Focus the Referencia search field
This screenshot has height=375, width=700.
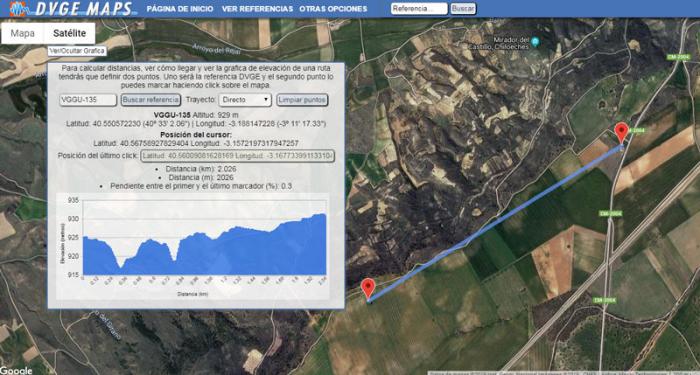[x=419, y=8]
